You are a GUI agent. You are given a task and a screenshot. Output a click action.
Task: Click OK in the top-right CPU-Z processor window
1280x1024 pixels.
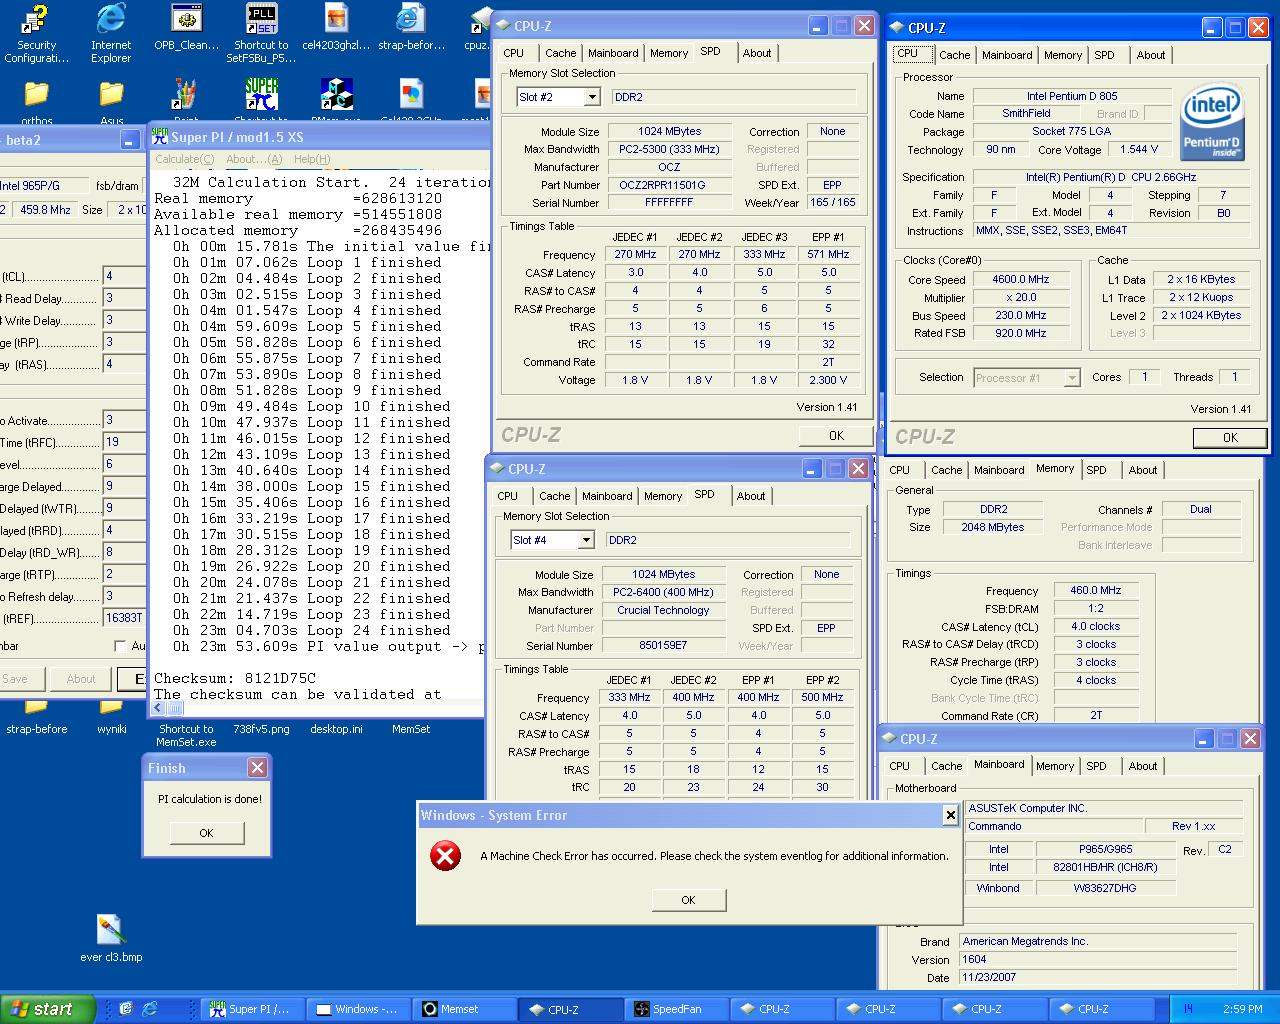[1230, 438]
